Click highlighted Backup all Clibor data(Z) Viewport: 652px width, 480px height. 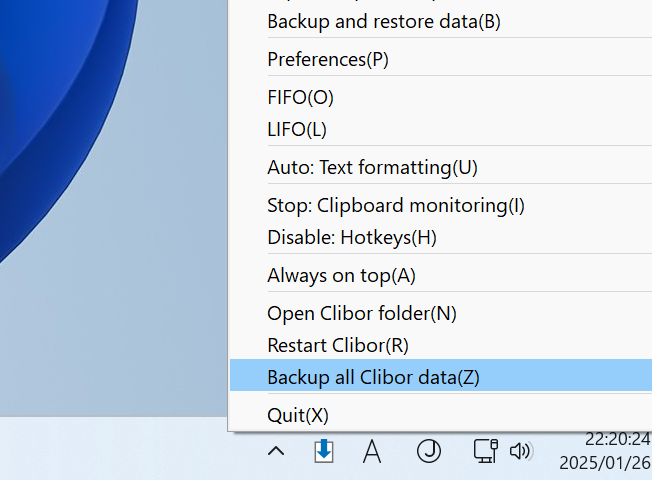click(x=441, y=375)
